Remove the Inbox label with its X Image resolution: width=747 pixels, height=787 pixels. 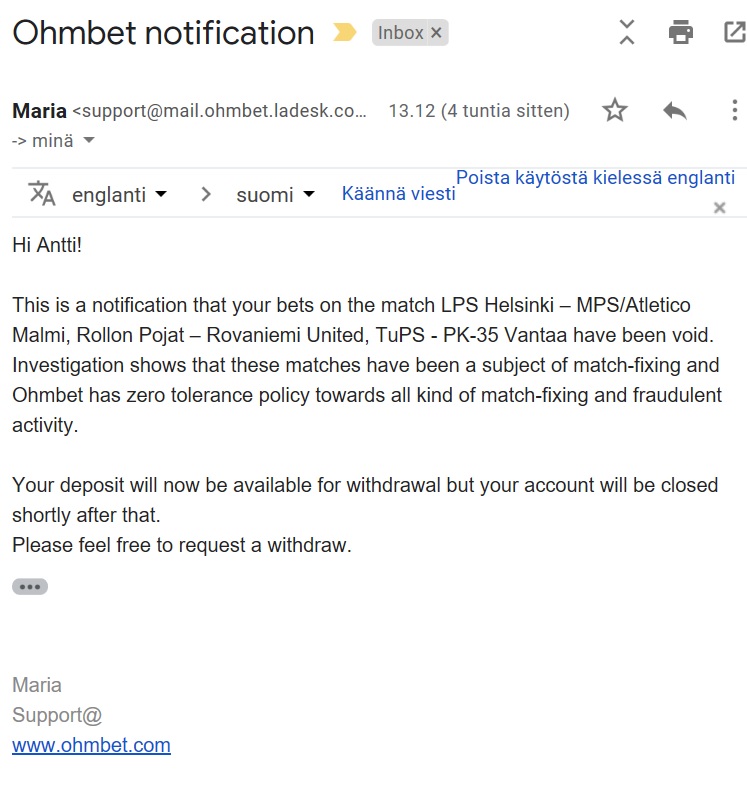[436, 33]
